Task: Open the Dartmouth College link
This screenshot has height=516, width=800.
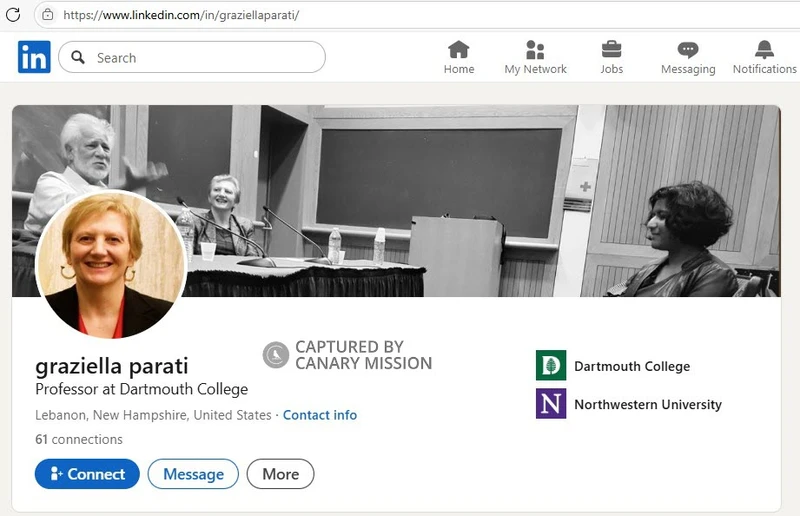Action: (632, 366)
